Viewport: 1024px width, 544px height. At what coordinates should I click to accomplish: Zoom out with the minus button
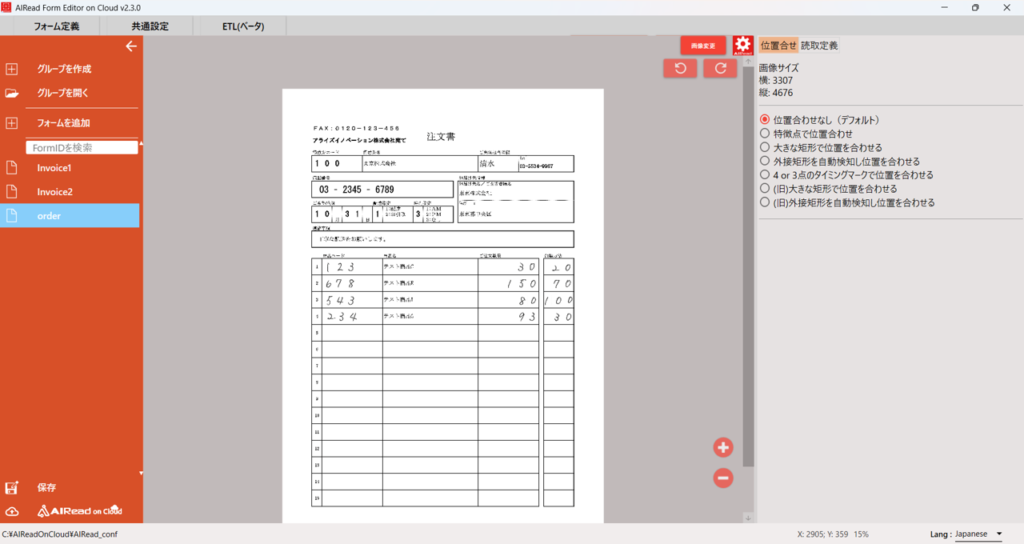coord(723,478)
